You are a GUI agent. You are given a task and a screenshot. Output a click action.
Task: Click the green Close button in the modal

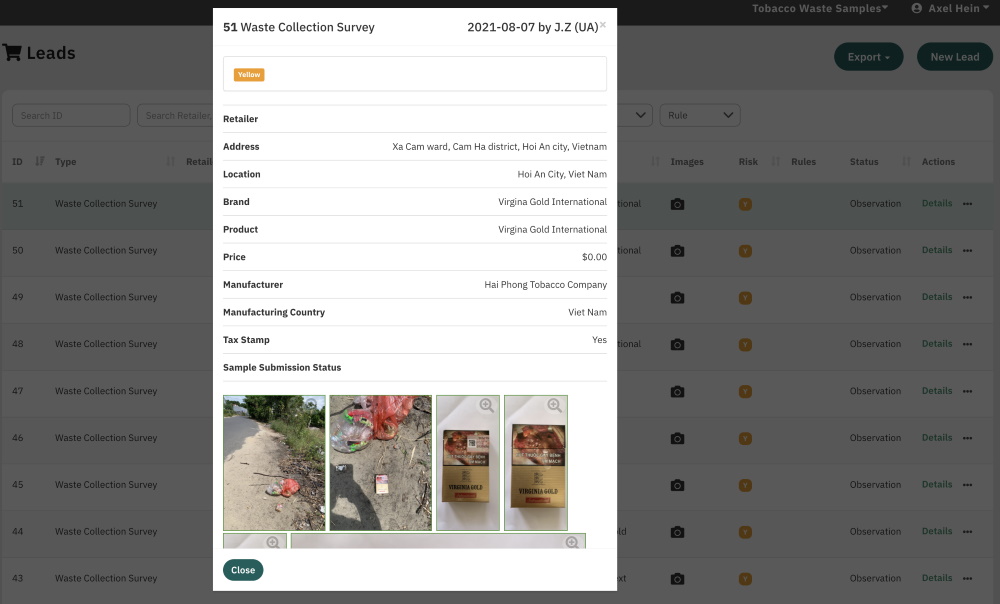coord(243,570)
